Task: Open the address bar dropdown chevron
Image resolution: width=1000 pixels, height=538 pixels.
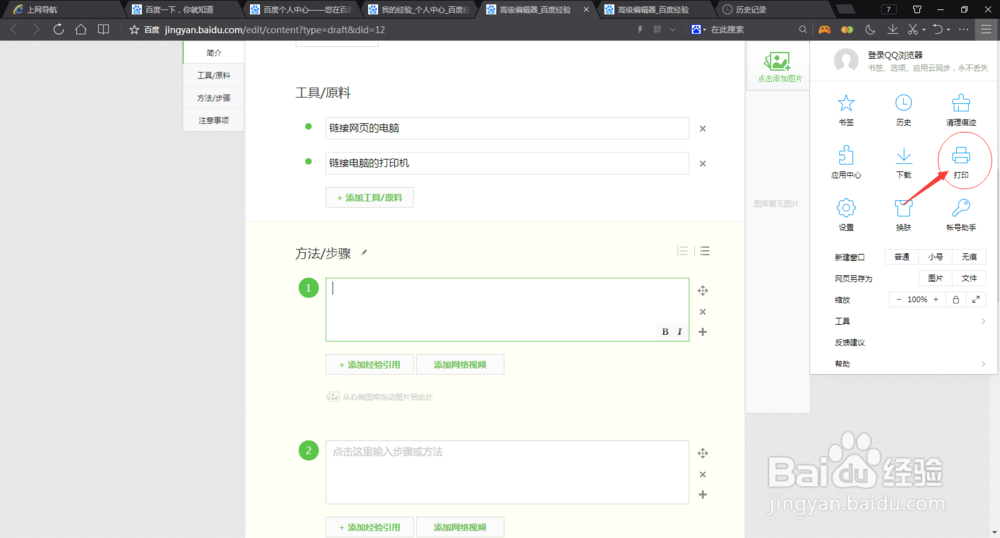Action: 673,29
